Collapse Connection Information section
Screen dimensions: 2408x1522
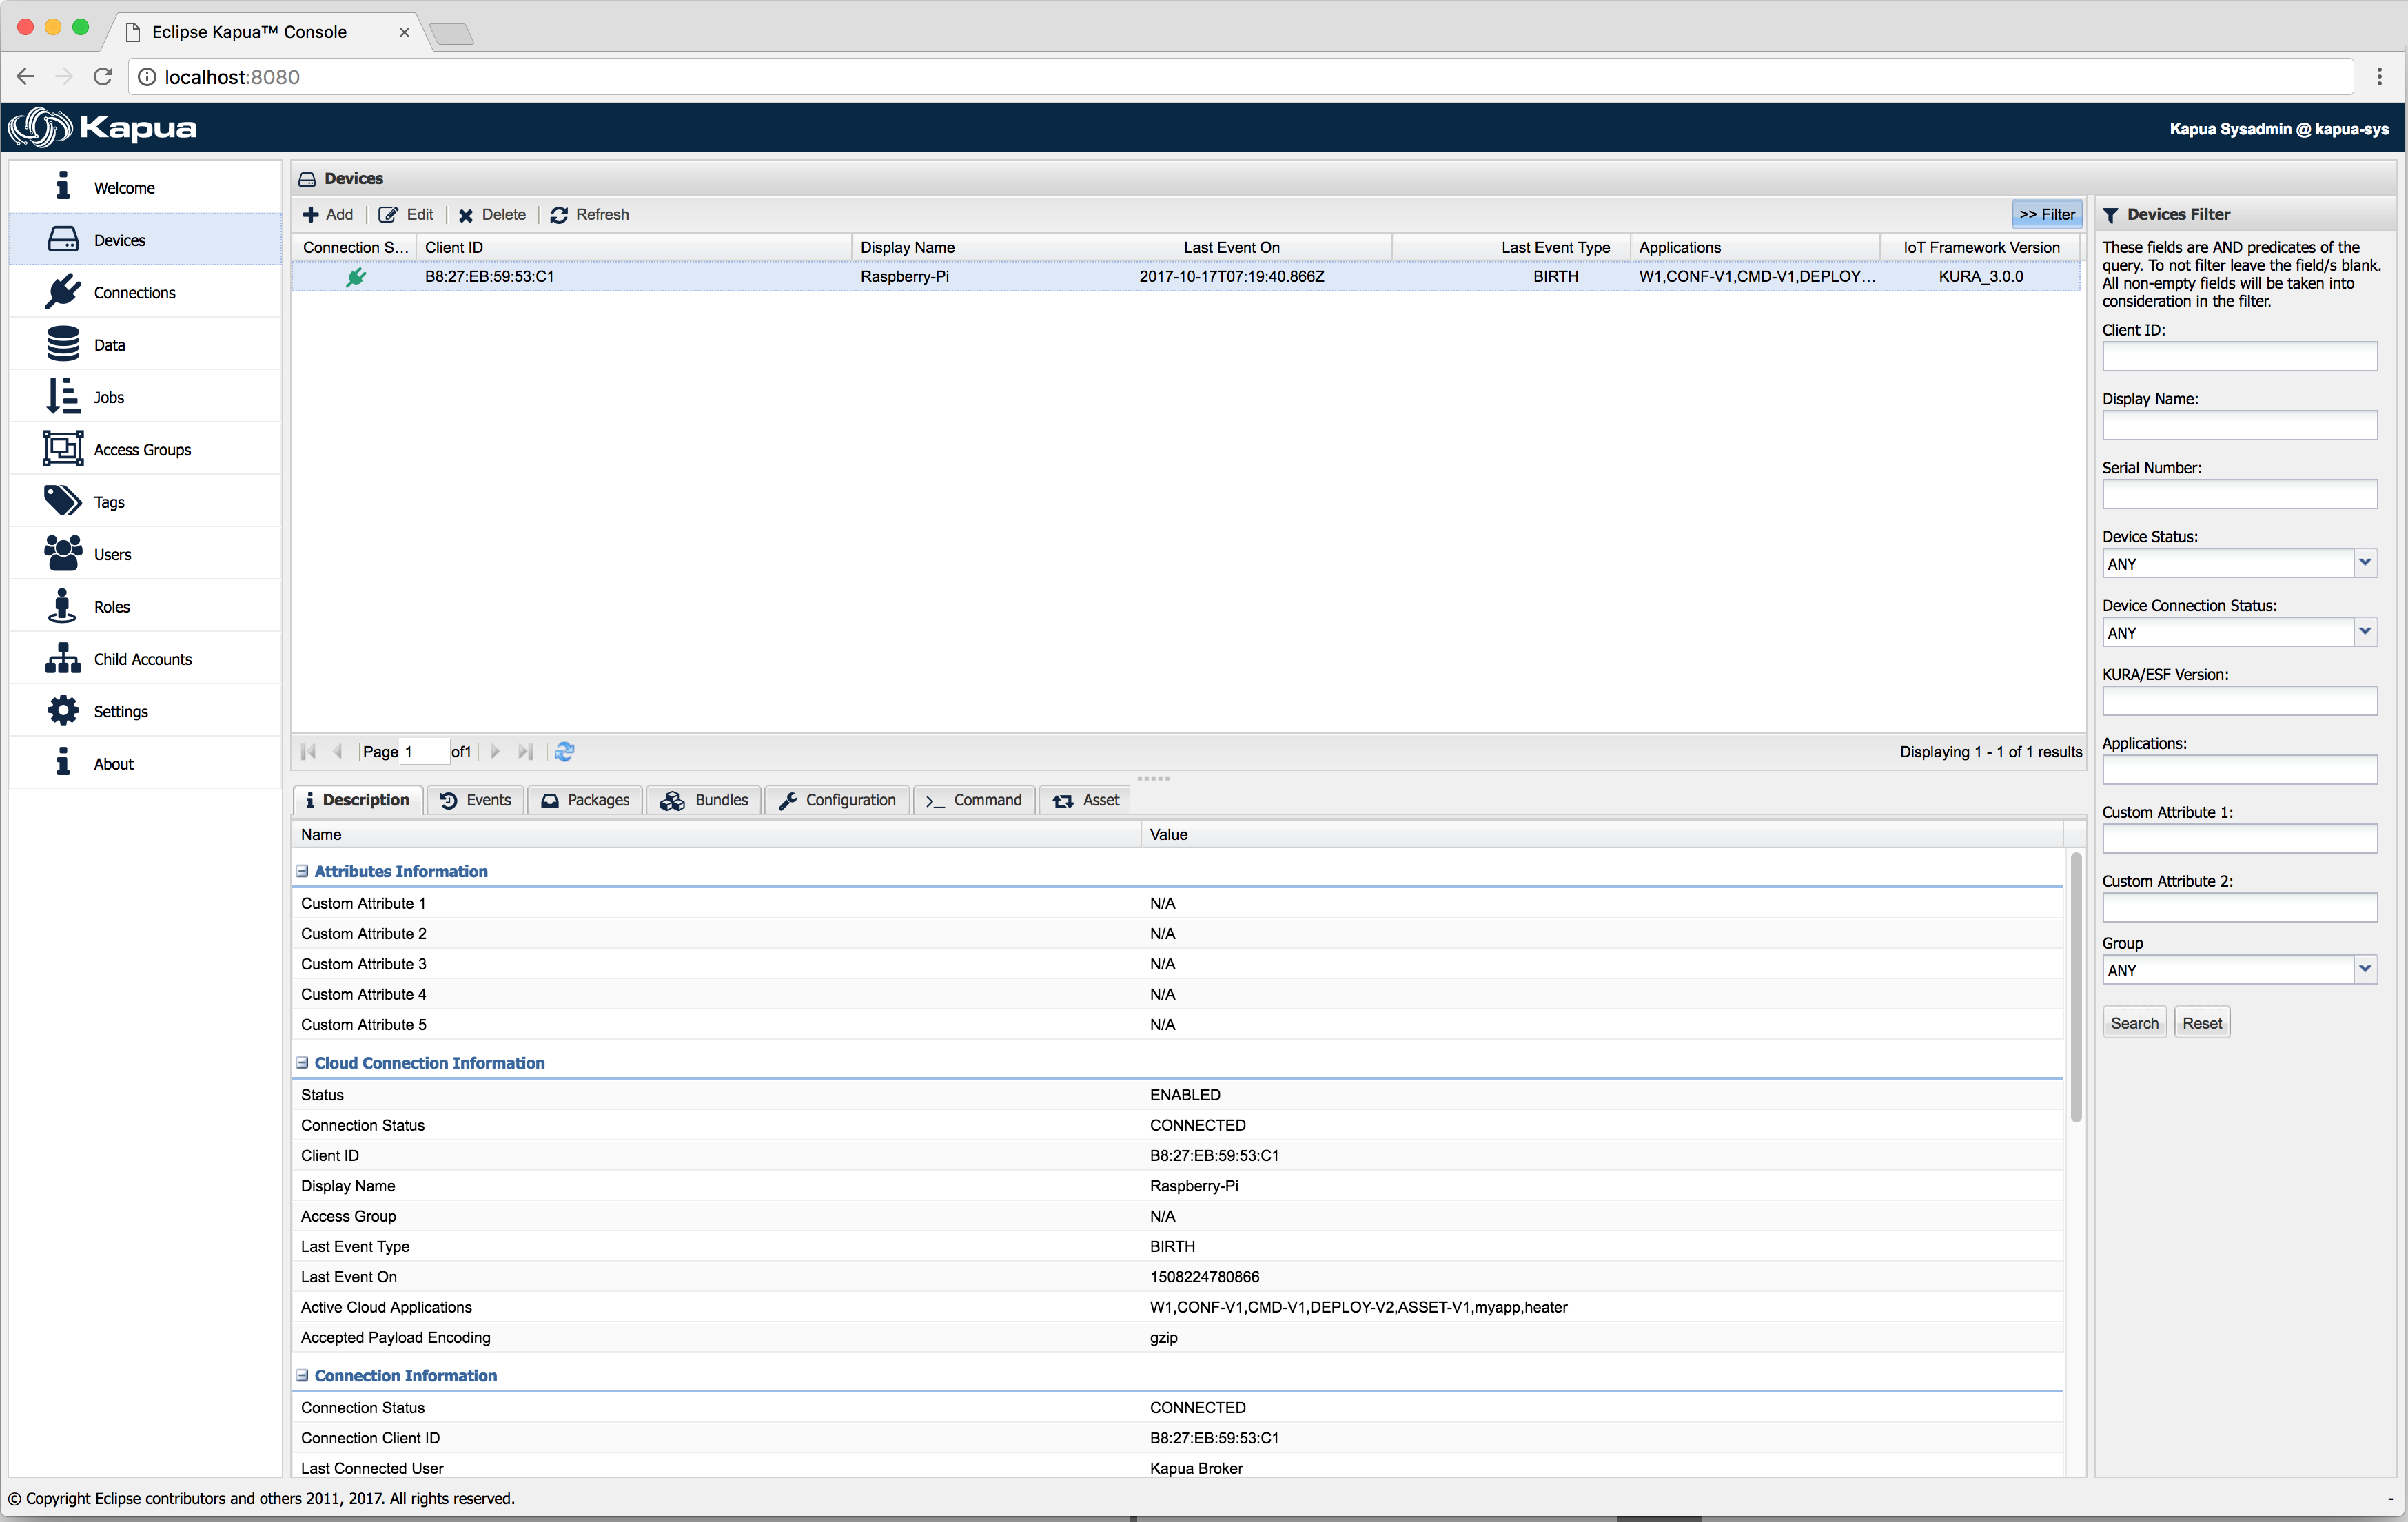coord(302,1376)
